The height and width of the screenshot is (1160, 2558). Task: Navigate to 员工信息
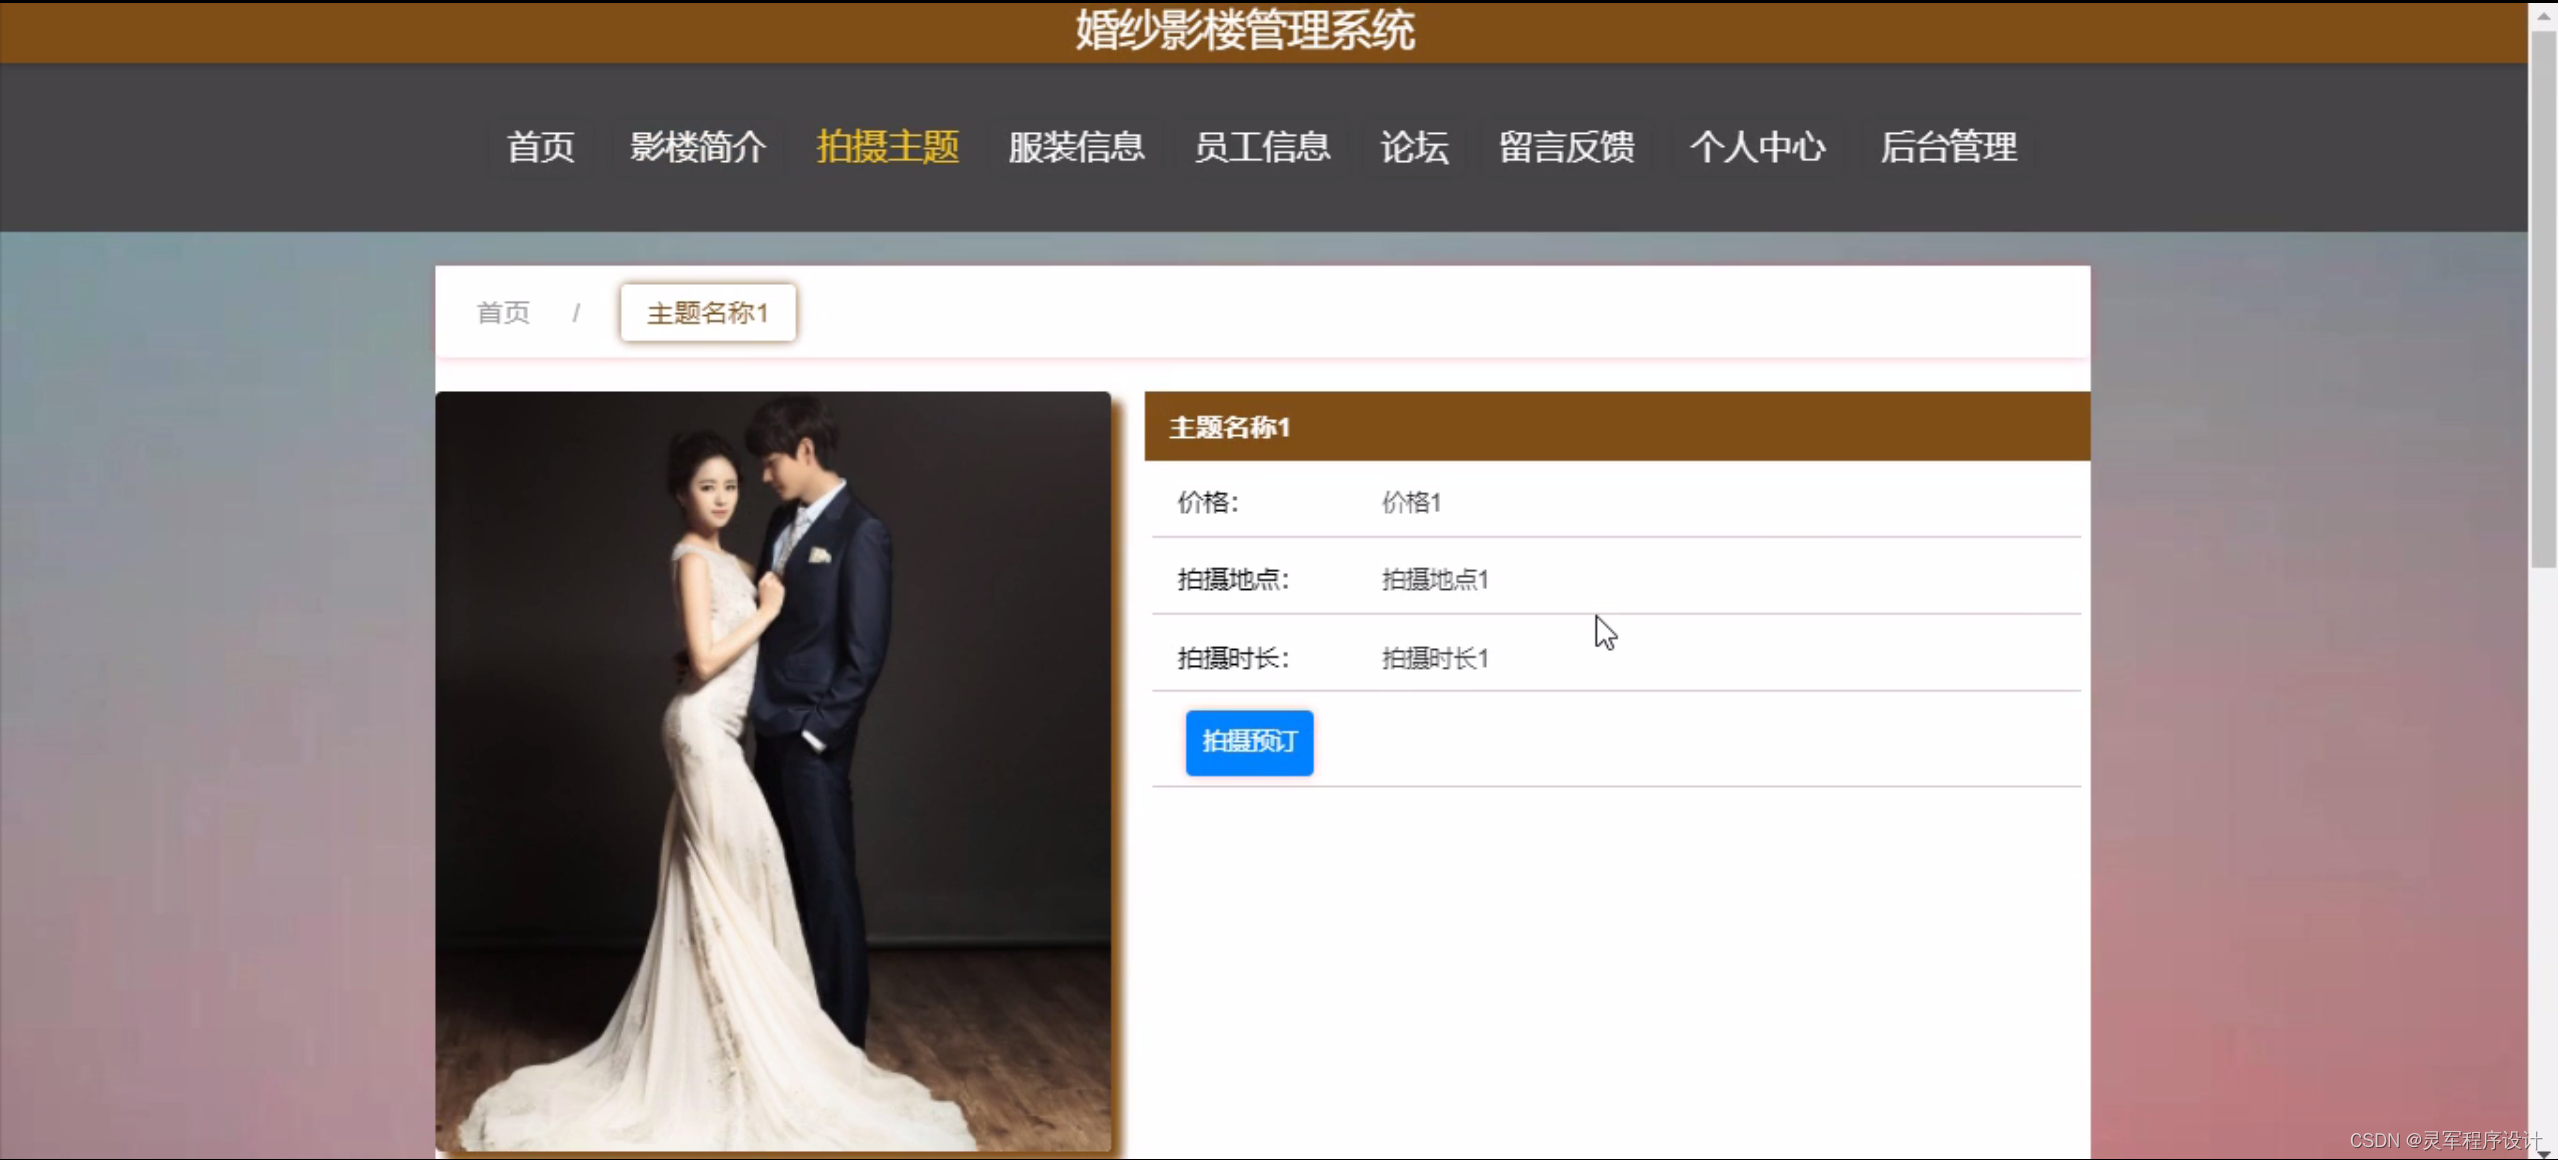(1262, 147)
